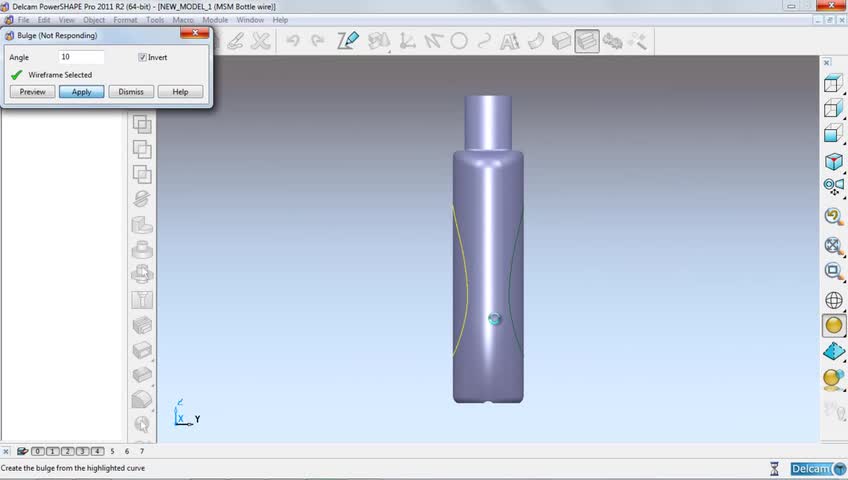Click the bottom boolean solid icon in the sidebar
Image resolution: width=848 pixels, height=480 pixels.
point(142,174)
